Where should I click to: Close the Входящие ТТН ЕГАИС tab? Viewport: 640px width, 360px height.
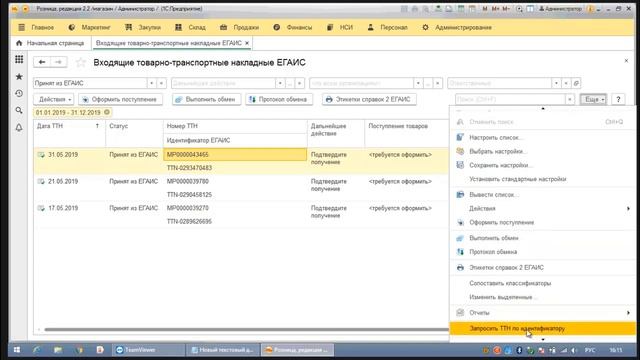(x=247, y=43)
